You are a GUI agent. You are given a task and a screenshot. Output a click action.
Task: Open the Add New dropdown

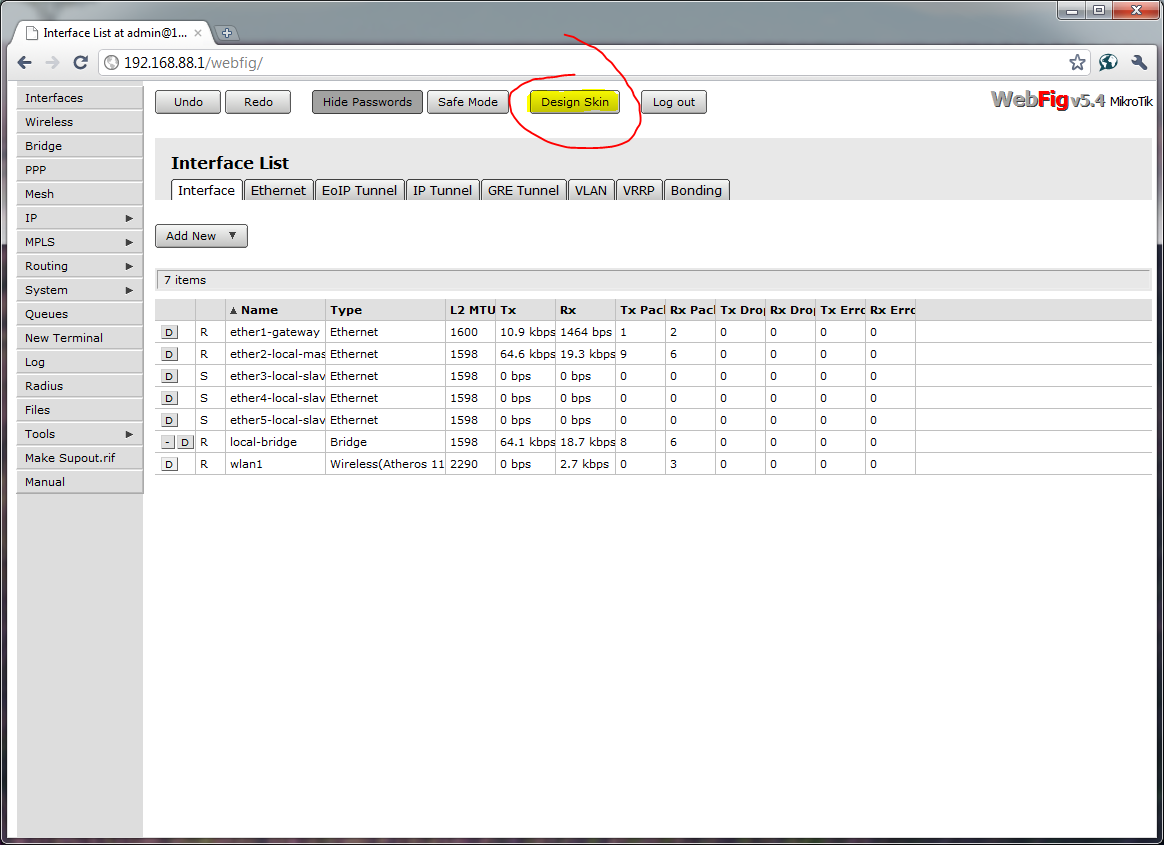201,236
